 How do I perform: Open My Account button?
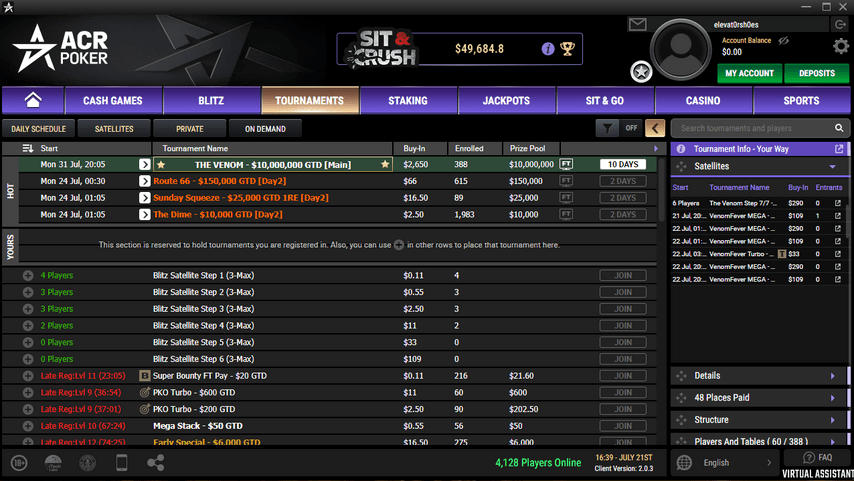[749, 73]
